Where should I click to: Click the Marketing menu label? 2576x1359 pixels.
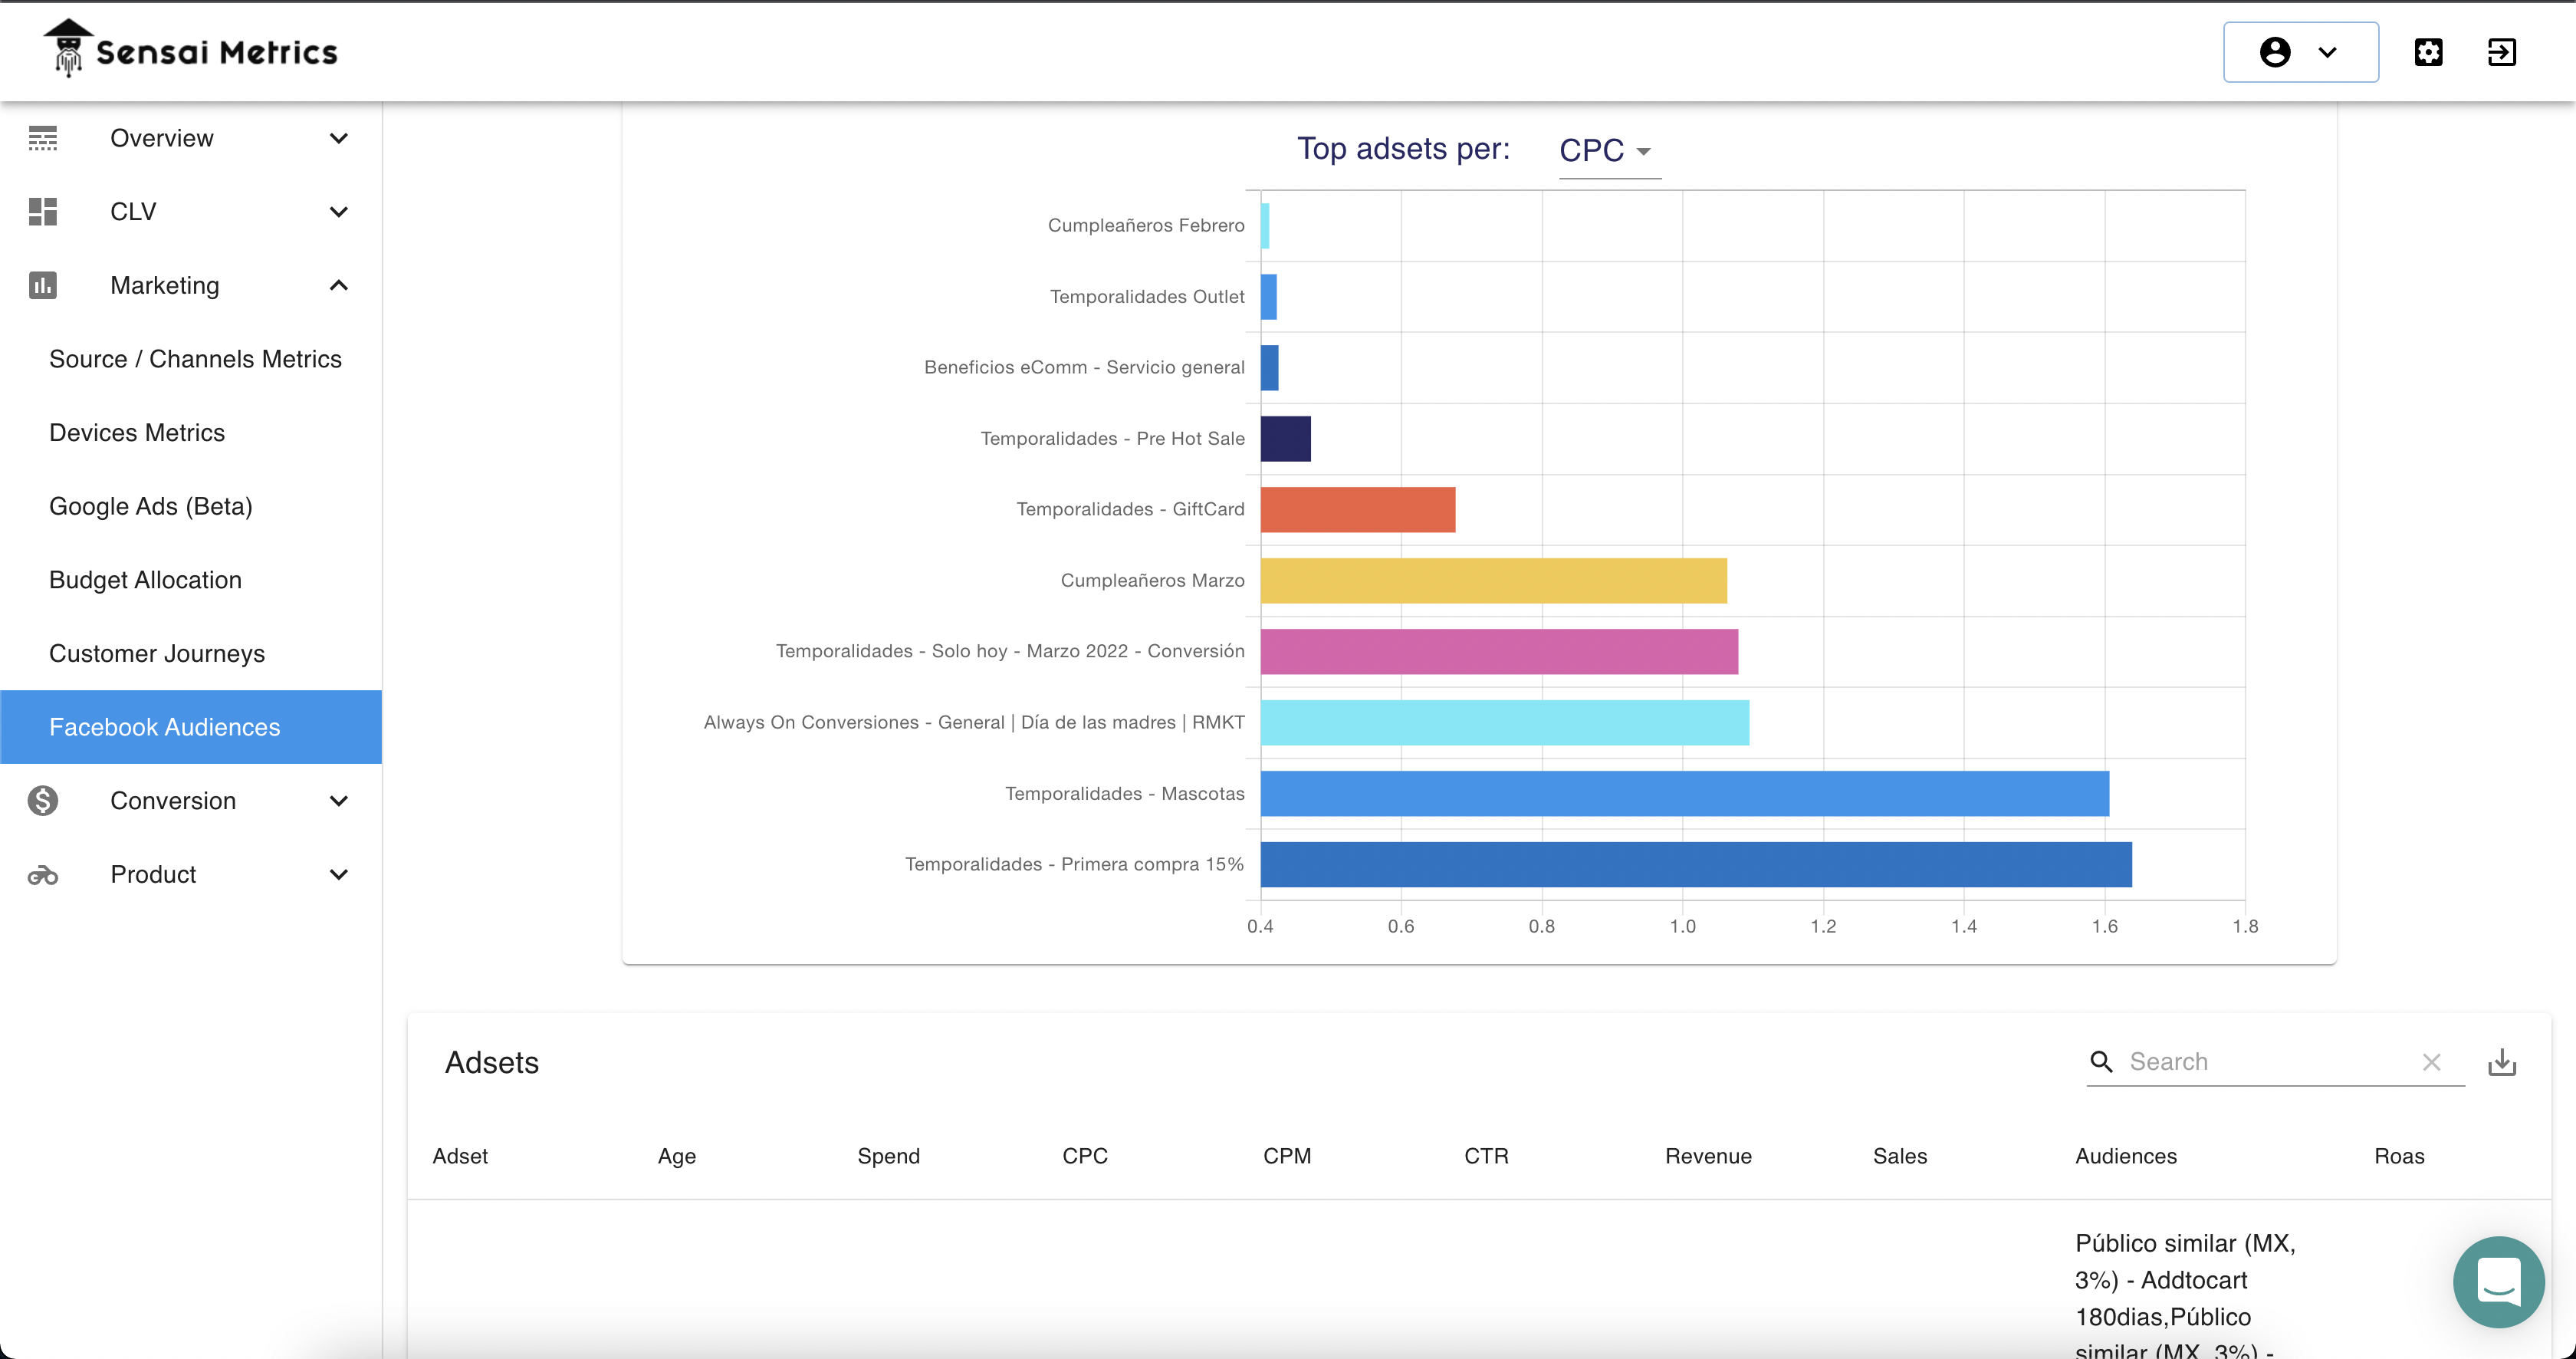tap(165, 286)
